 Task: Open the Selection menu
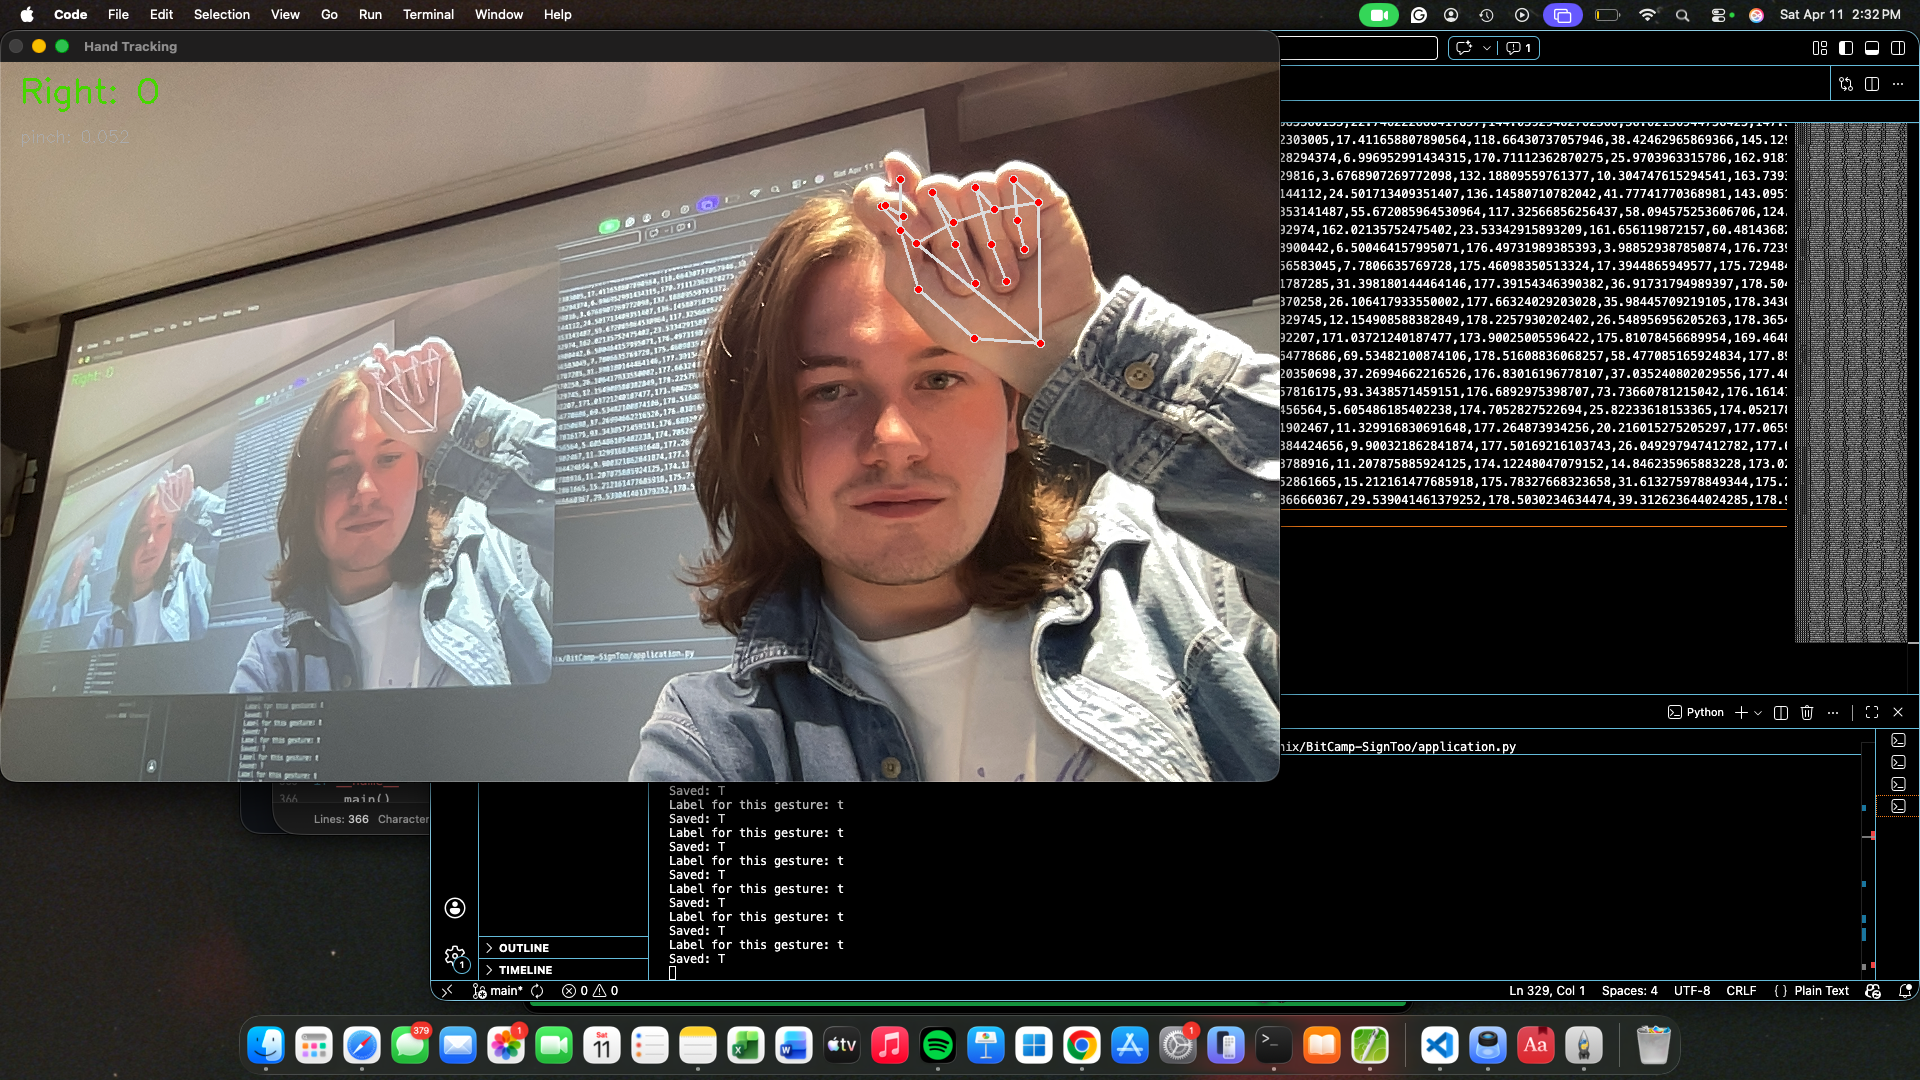222,14
